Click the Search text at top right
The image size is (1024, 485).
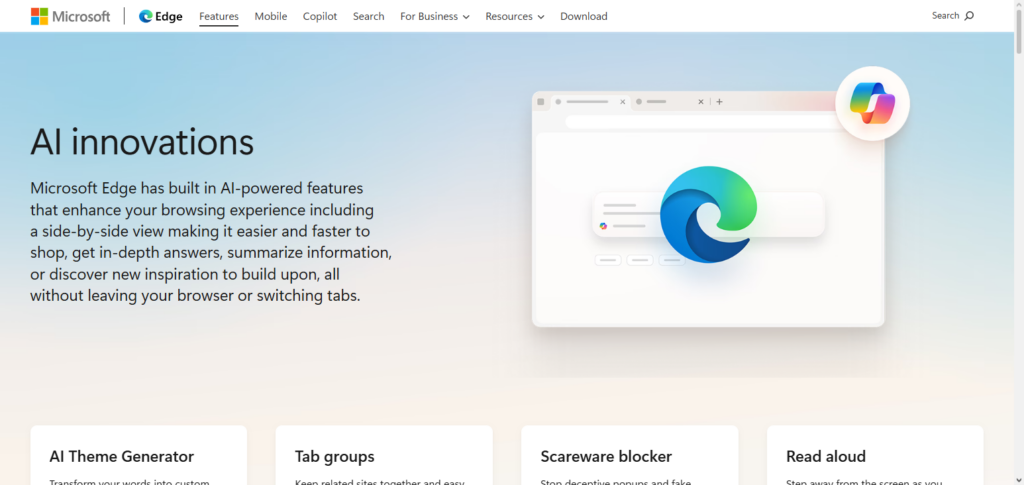pyautogui.click(x=945, y=16)
